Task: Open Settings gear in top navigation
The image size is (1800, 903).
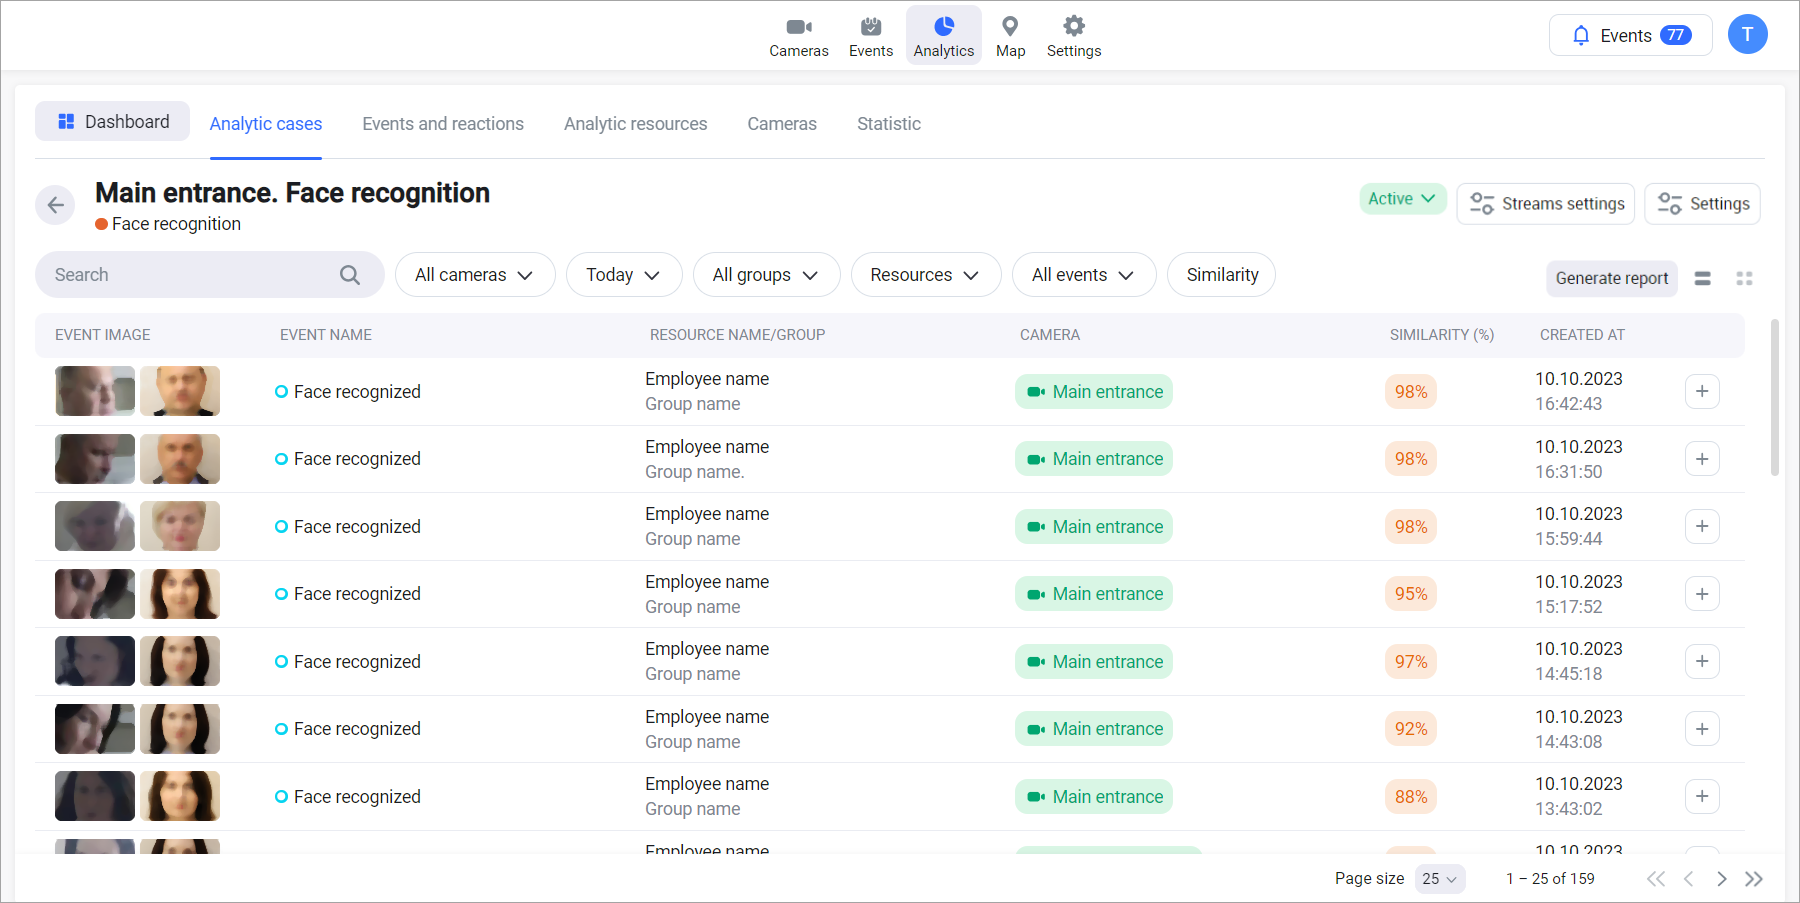Action: [1073, 36]
